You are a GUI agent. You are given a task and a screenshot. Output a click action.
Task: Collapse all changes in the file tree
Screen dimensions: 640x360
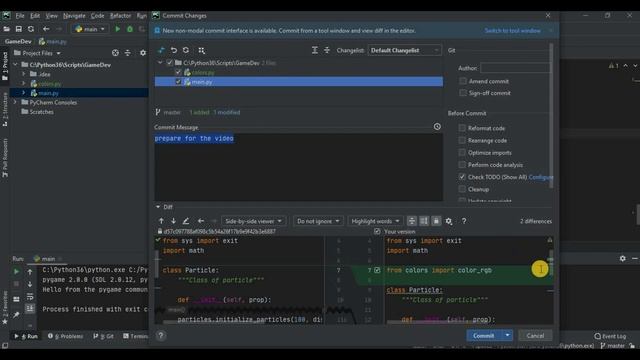coord(327,50)
